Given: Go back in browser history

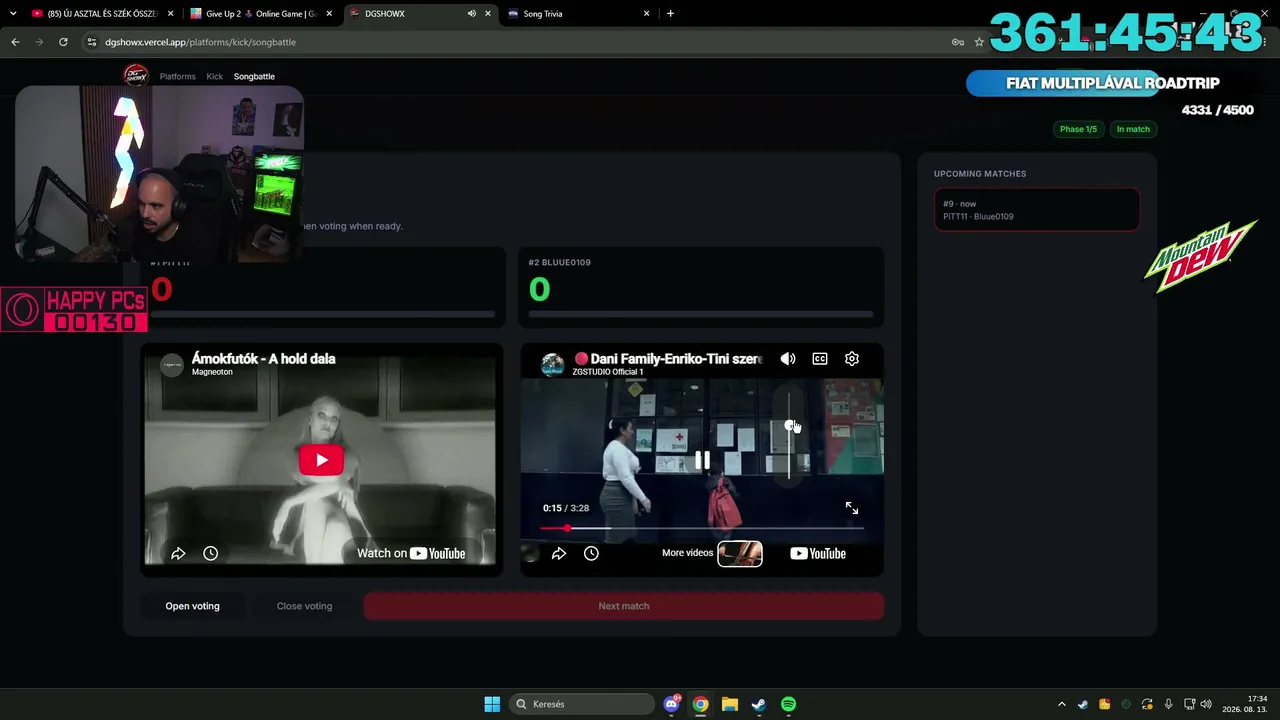Looking at the screenshot, I should [x=15, y=42].
